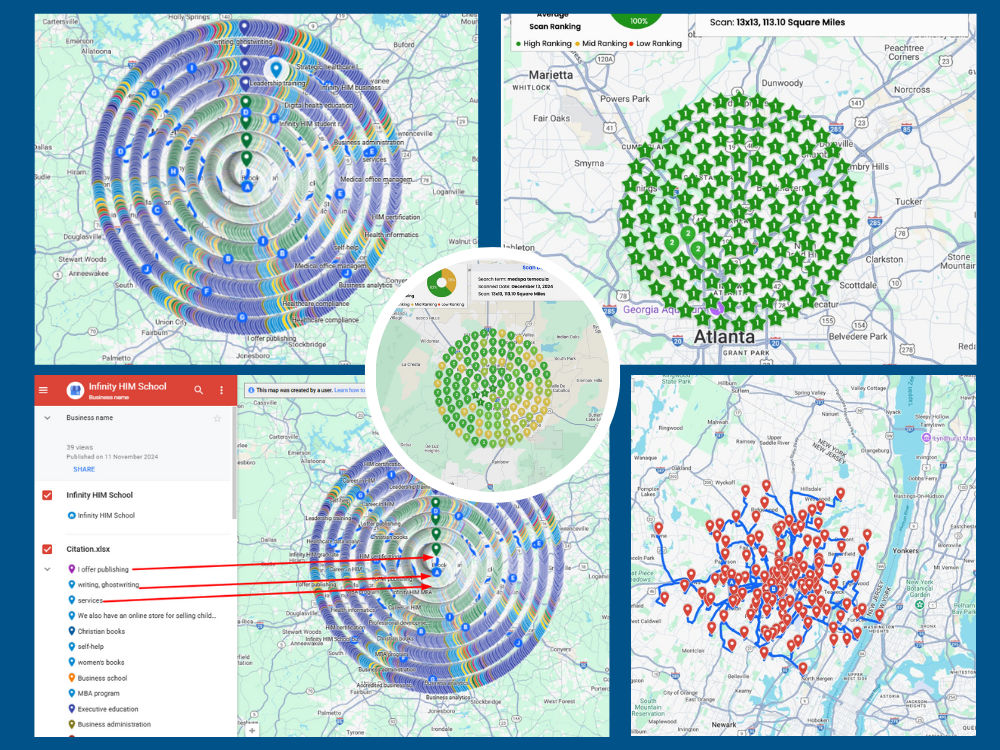The image size is (1000, 750).
Task: Click the dark blue pin beside 'Christian books'
Action: click(71, 631)
